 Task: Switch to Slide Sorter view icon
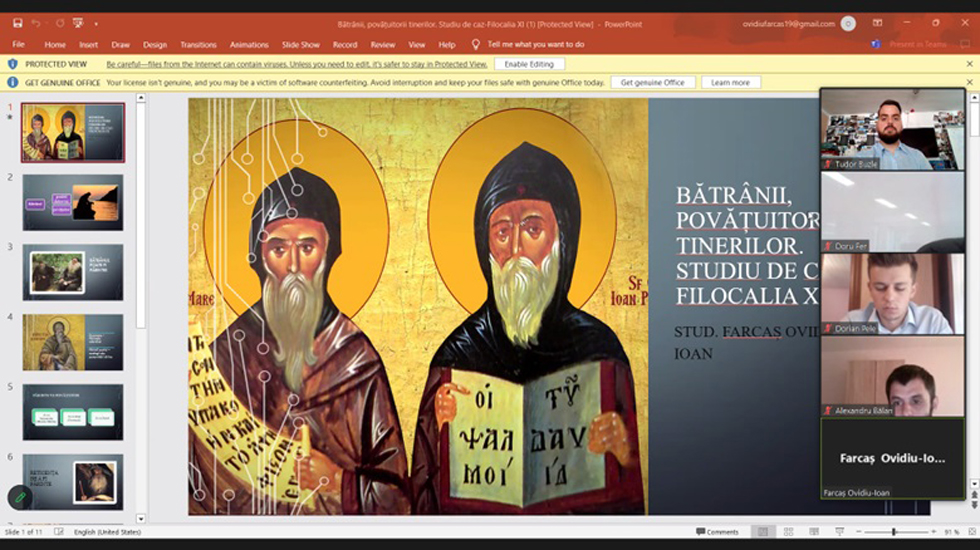point(789,532)
